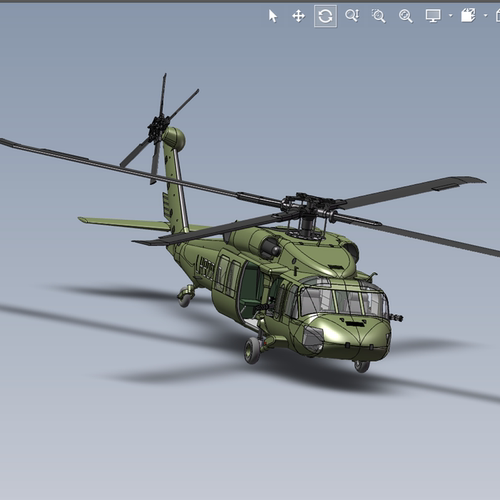Select the arrow pointer tool
Screen dimensions: 500x500
(273, 16)
